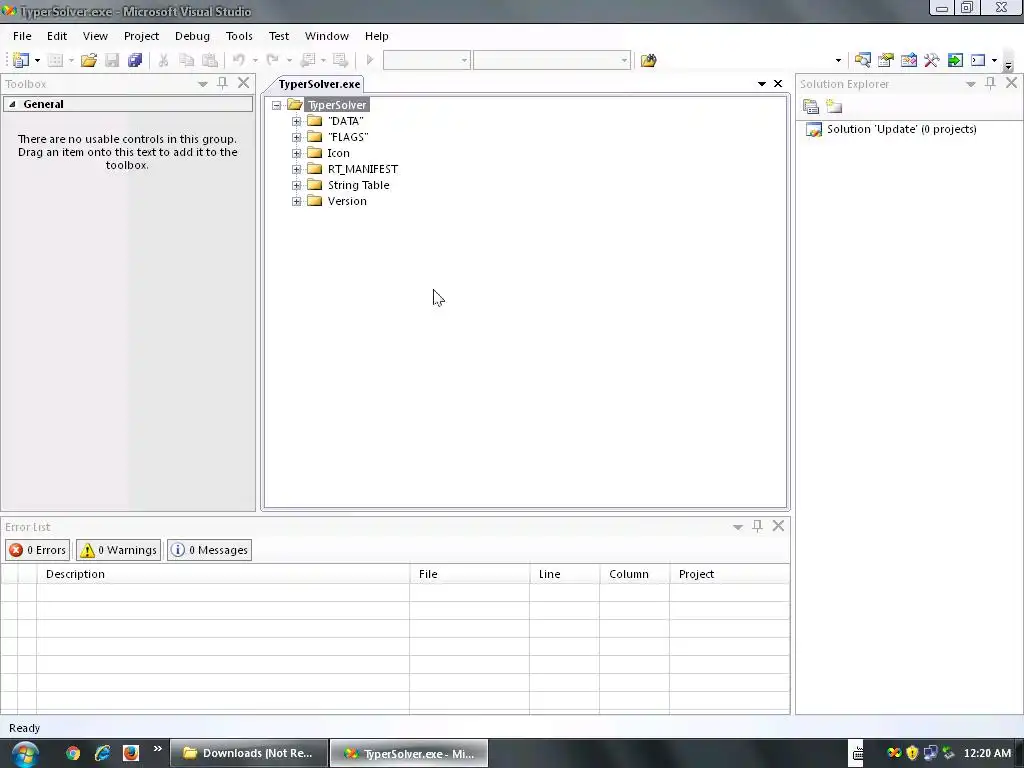Screen dimensions: 1024x768
Task: Click the Redo arrow icon
Action: coord(273,60)
